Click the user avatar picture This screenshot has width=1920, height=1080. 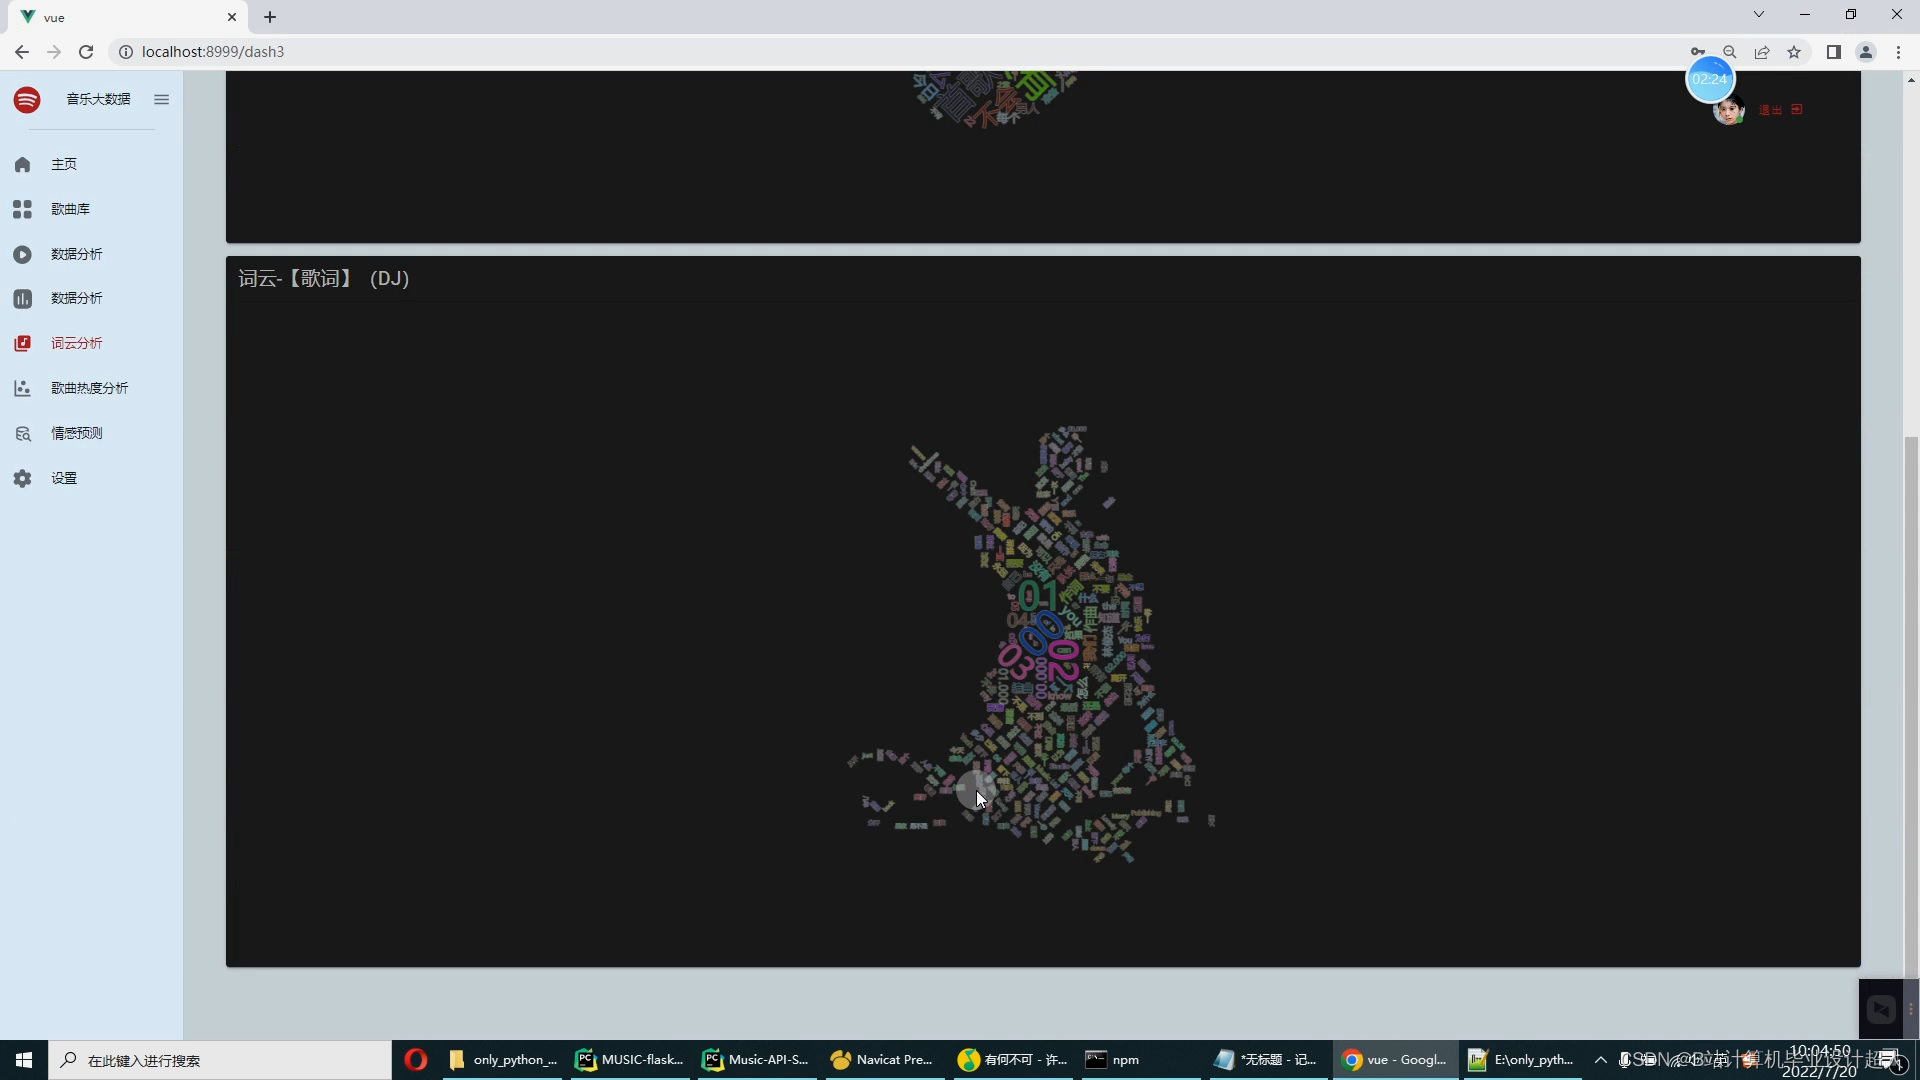1728,110
